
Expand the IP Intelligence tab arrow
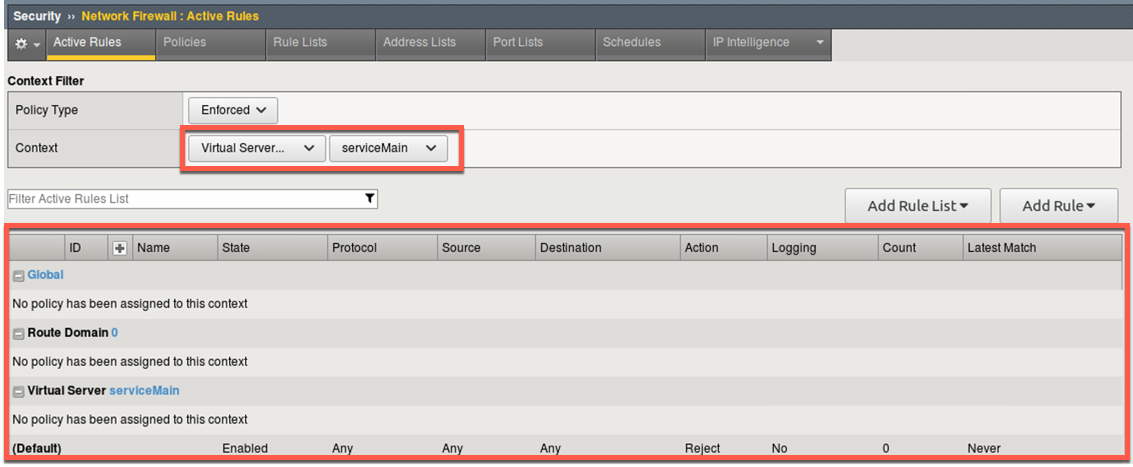pos(819,43)
